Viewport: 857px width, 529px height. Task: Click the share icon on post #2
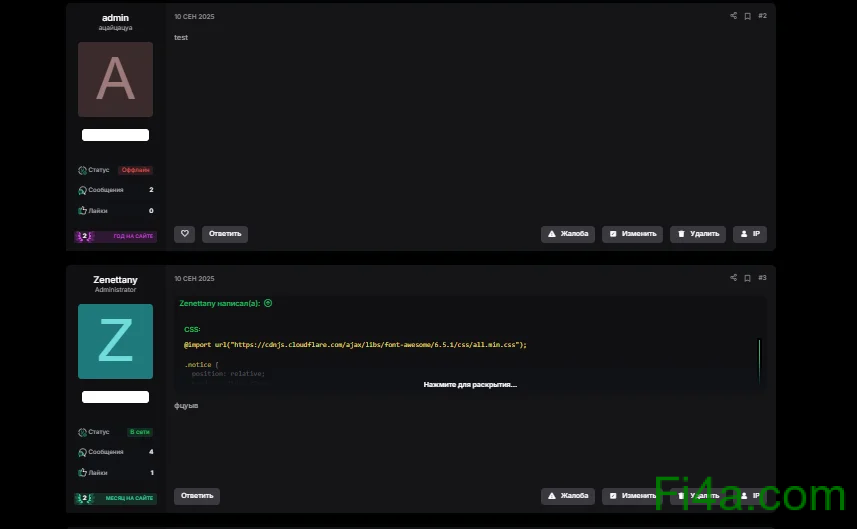pos(733,16)
